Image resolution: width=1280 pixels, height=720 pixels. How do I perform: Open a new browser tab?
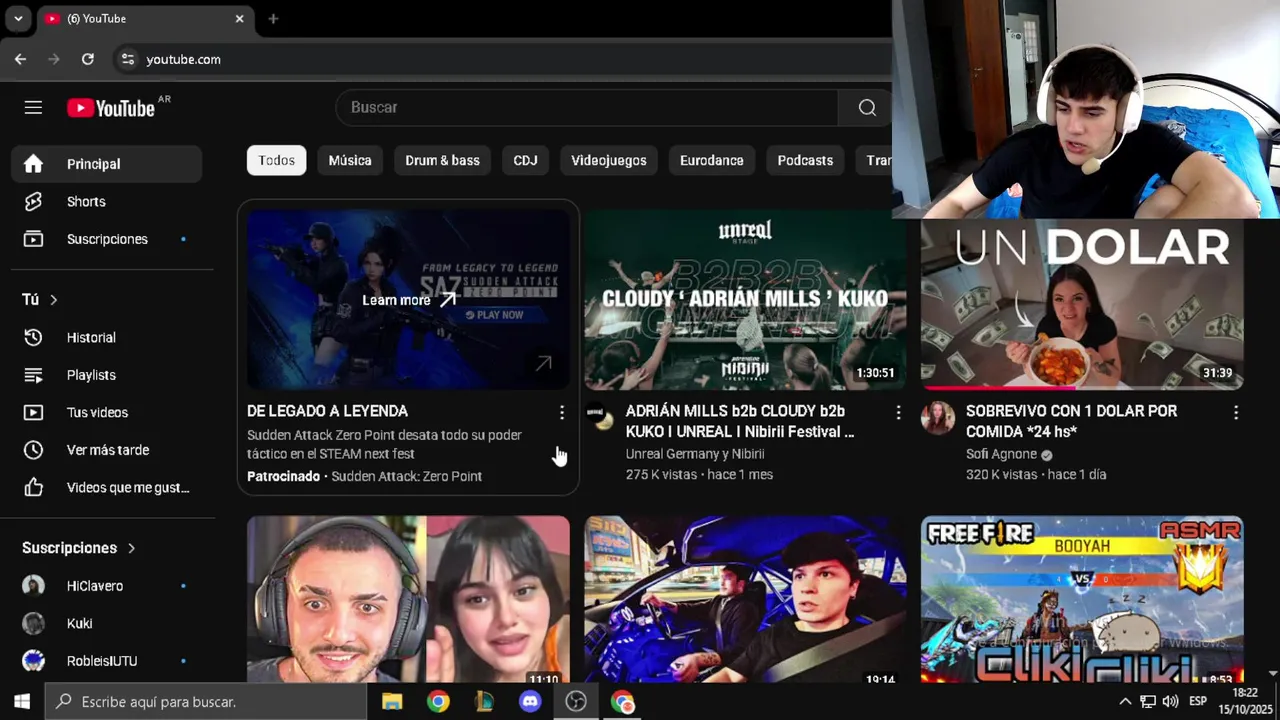click(x=273, y=18)
